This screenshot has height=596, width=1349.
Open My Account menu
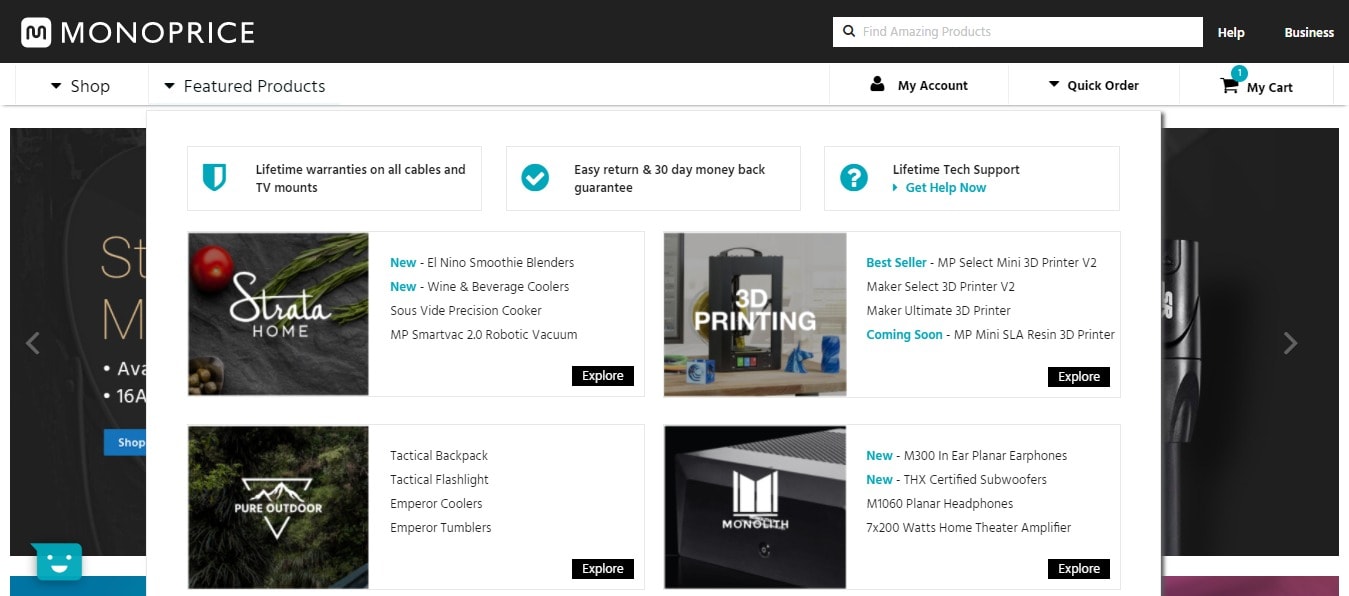[919, 85]
